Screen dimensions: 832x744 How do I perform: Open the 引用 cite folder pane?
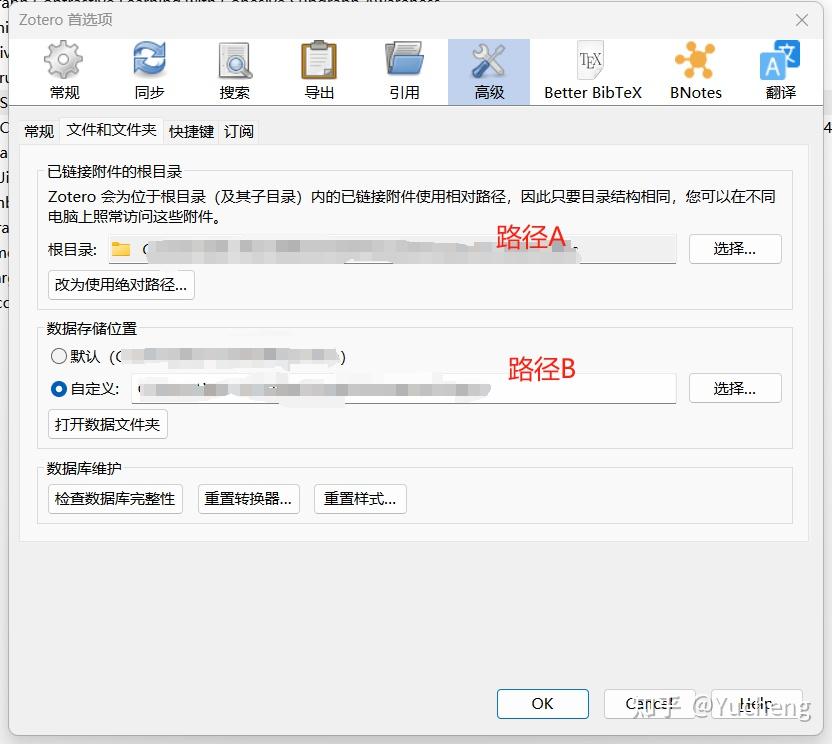(x=404, y=71)
